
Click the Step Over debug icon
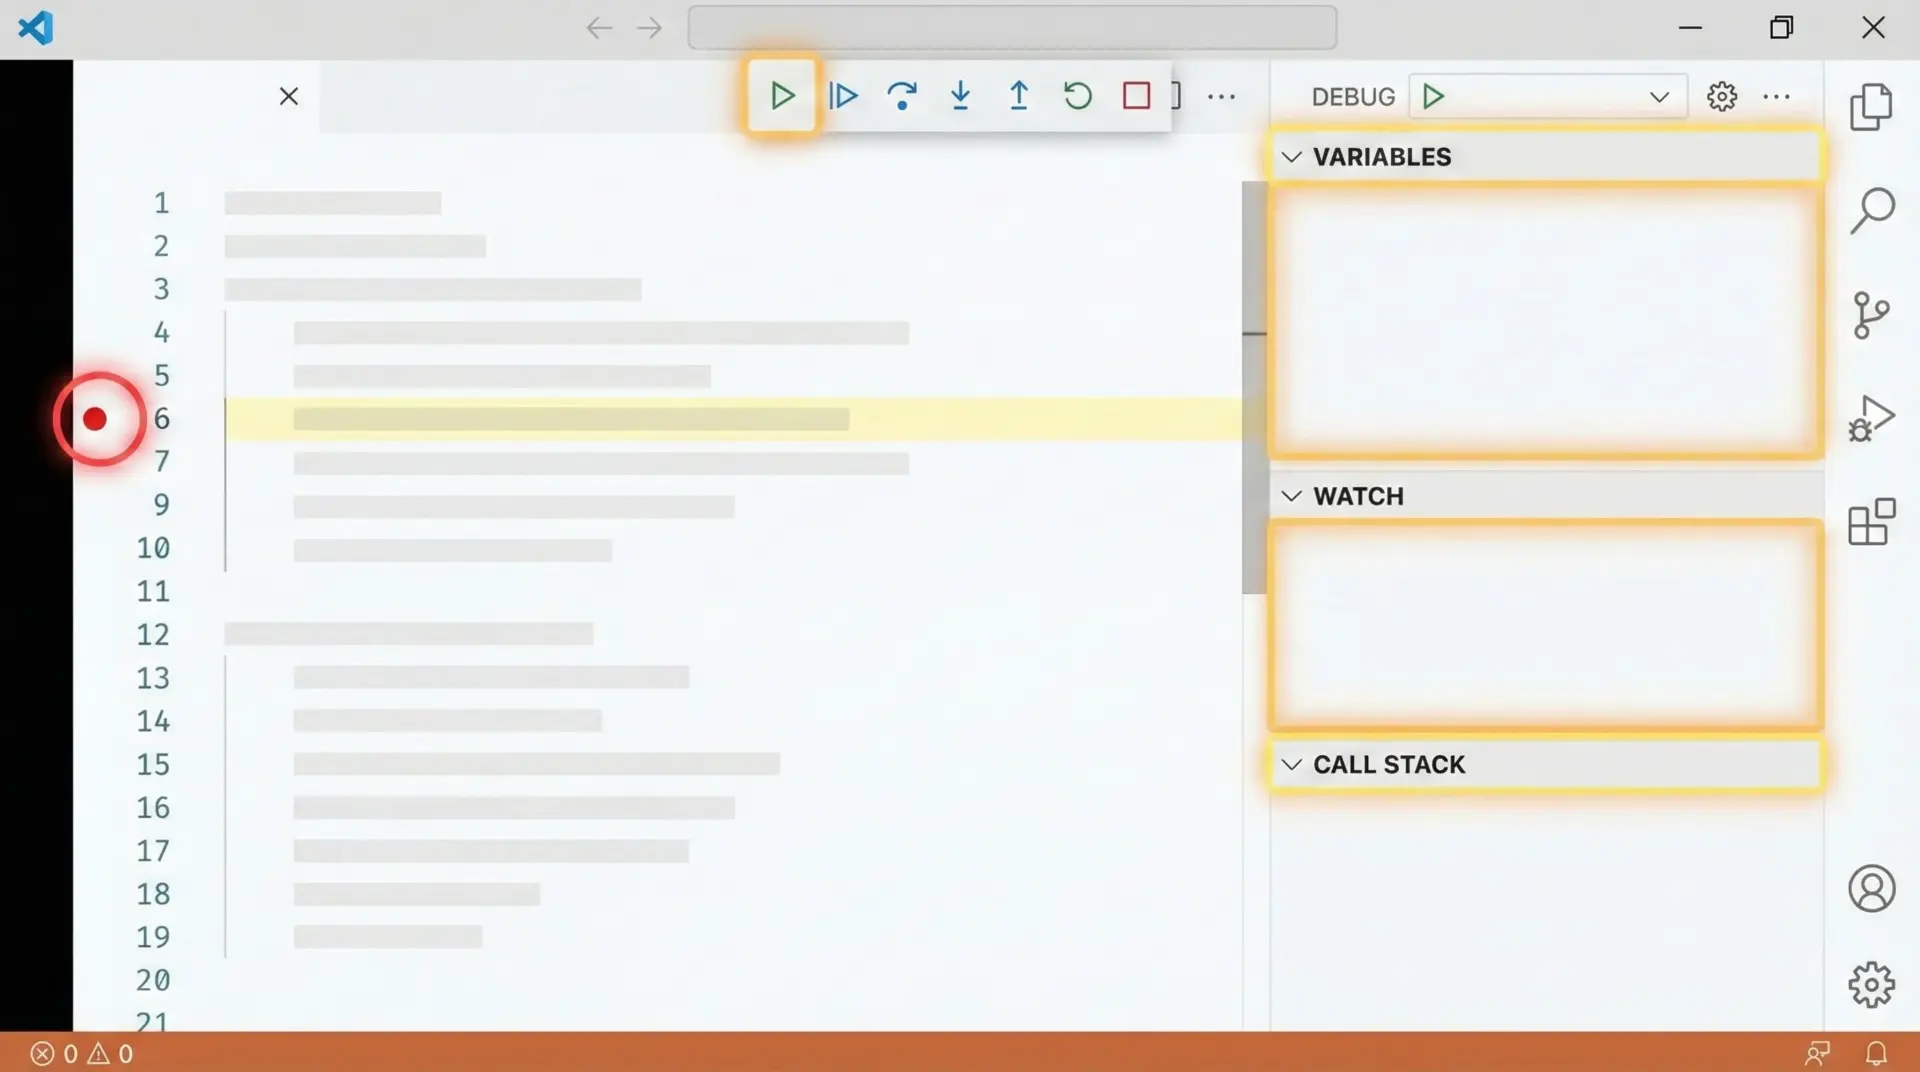pos(901,96)
